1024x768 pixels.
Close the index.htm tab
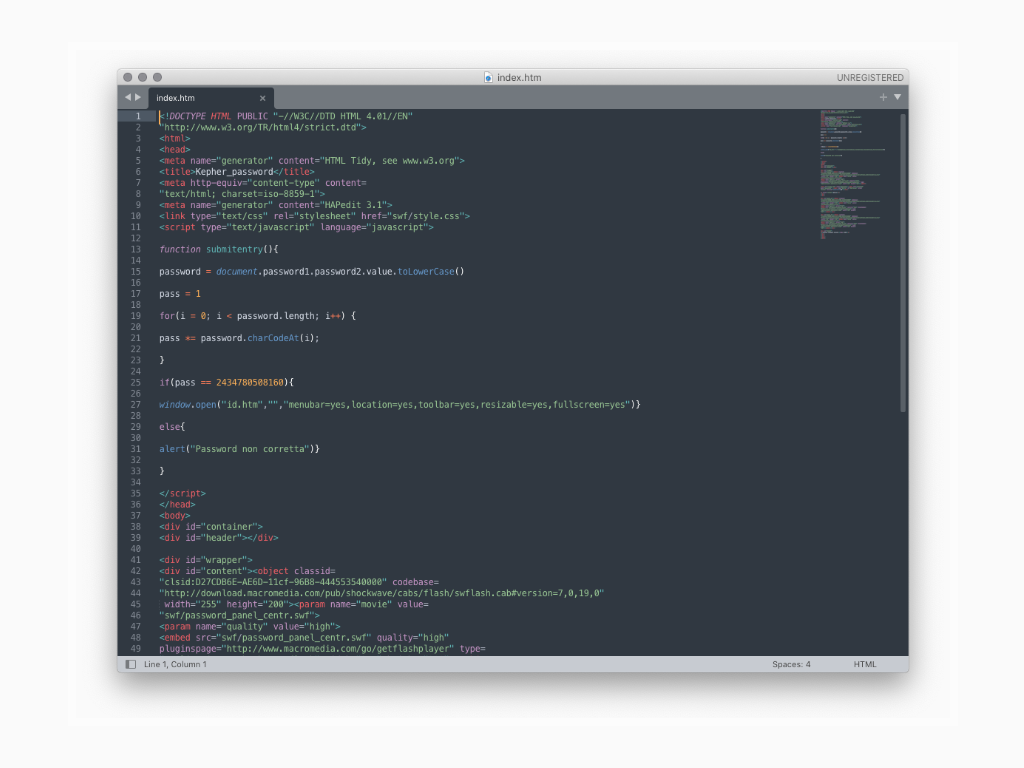263,98
